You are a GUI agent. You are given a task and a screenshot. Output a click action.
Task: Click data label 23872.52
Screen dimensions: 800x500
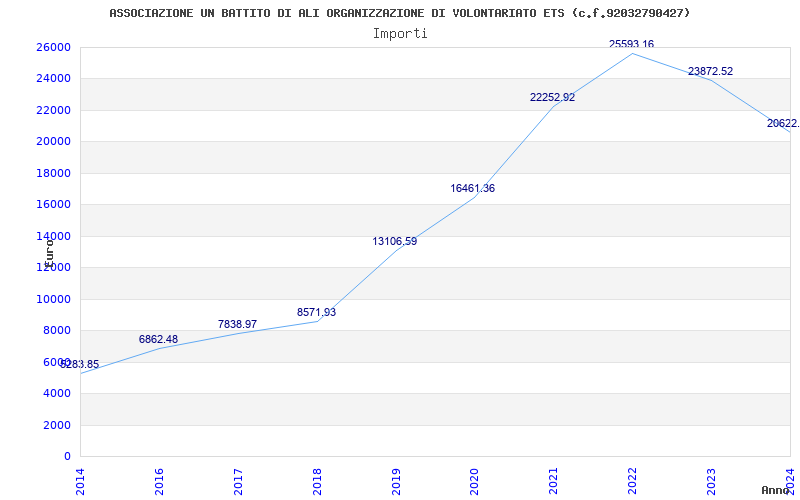point(710,71)
